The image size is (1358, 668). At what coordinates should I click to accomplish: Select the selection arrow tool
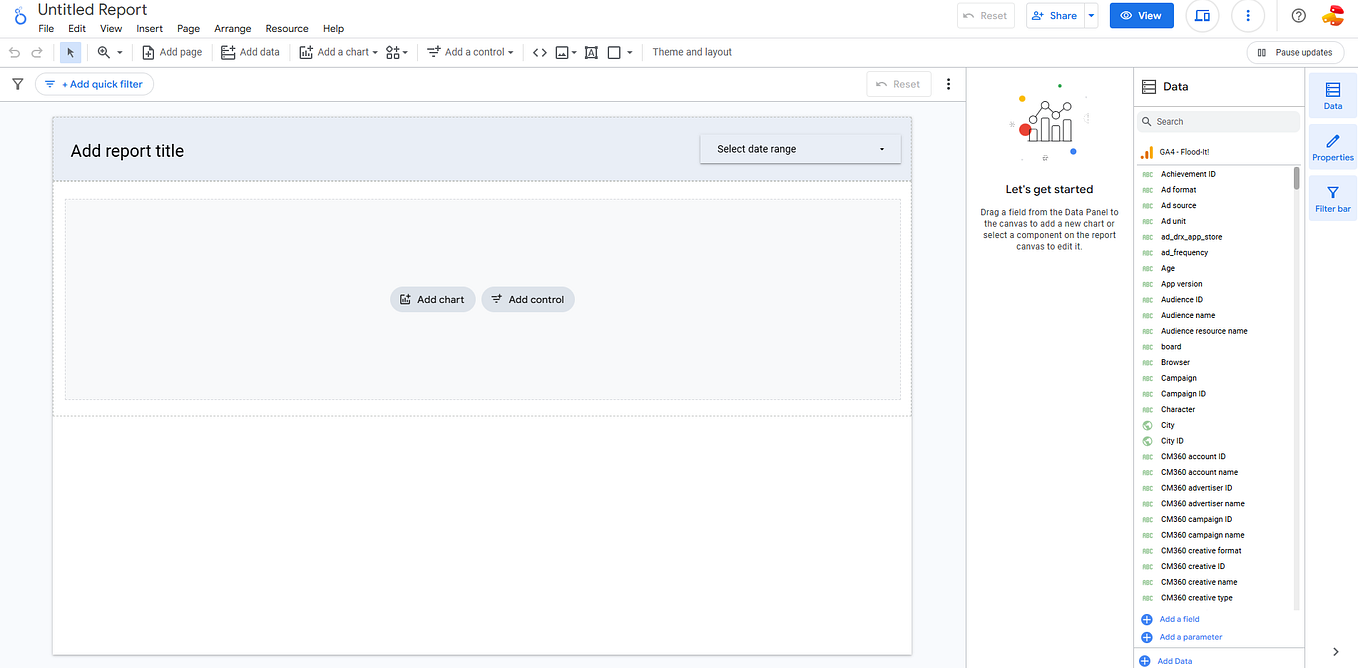(69, 52)
